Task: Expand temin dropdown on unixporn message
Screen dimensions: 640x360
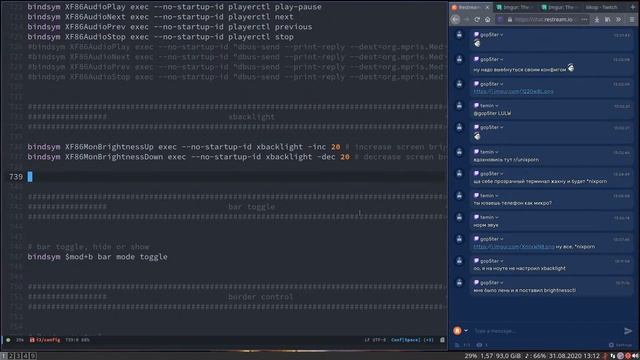Action: 497,152
